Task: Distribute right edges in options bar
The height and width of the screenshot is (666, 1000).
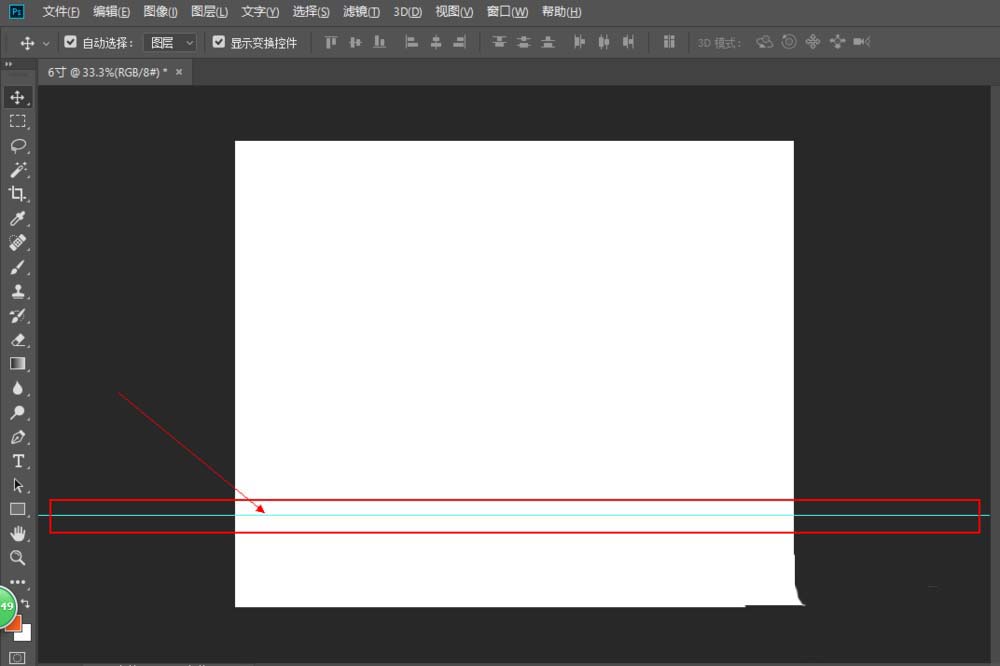Action: (628, 42)
